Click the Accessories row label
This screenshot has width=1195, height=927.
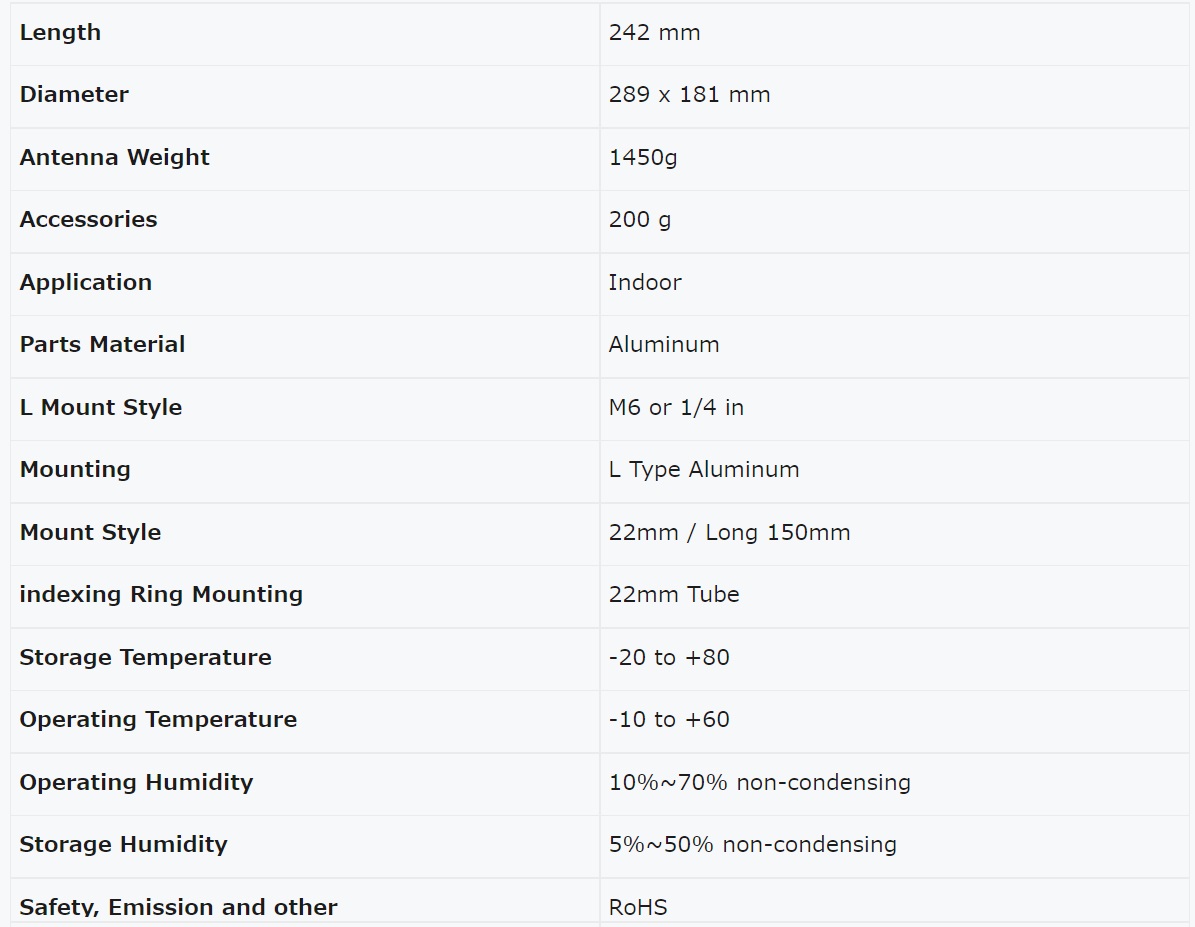(88, 220)
